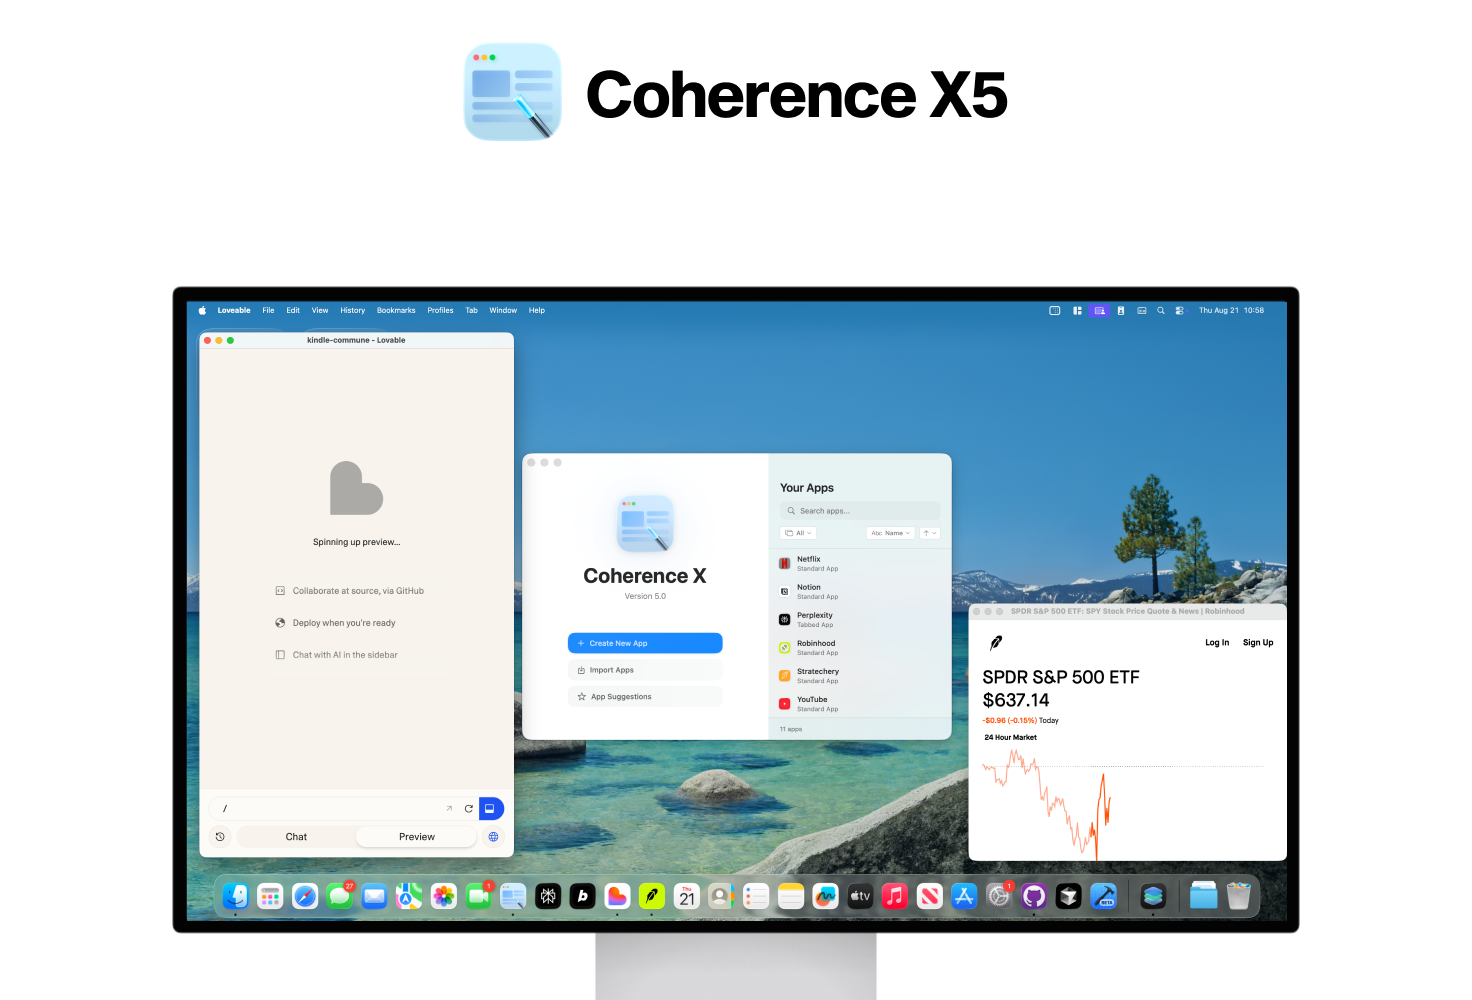Switch to the Preview tab in Lovable
Image resolution: width=1472 pixels, height=1000 pixels.
pyautogui.click(x=417, y=837)
